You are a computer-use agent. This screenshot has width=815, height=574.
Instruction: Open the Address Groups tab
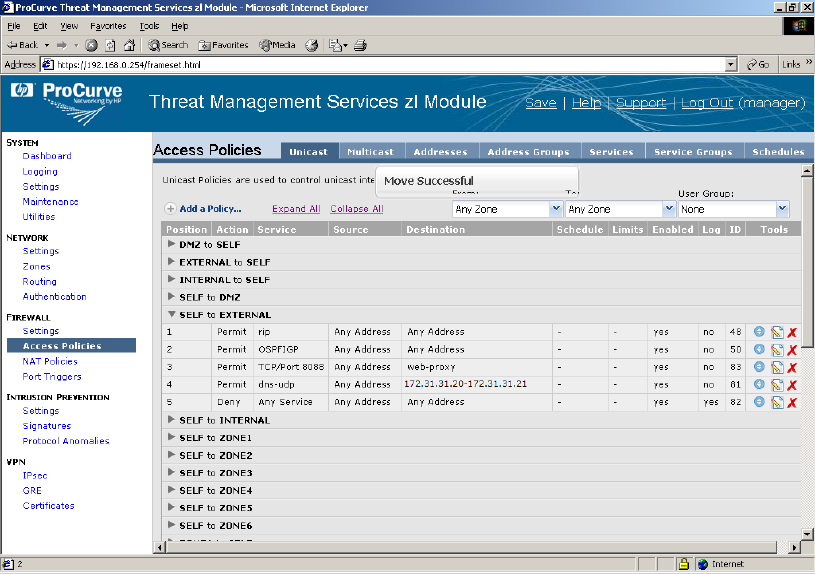tap(529, 152)
